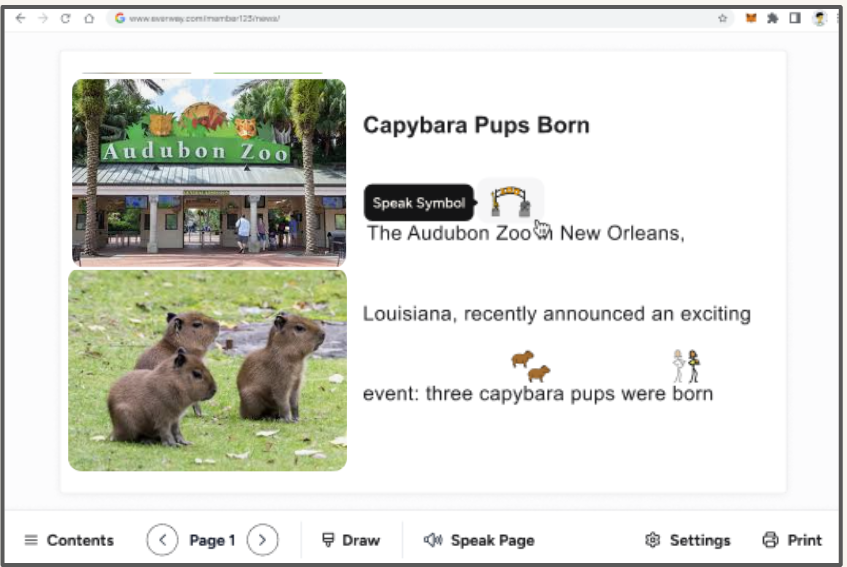Toggle the browser side panel

[x=795, y=18]
